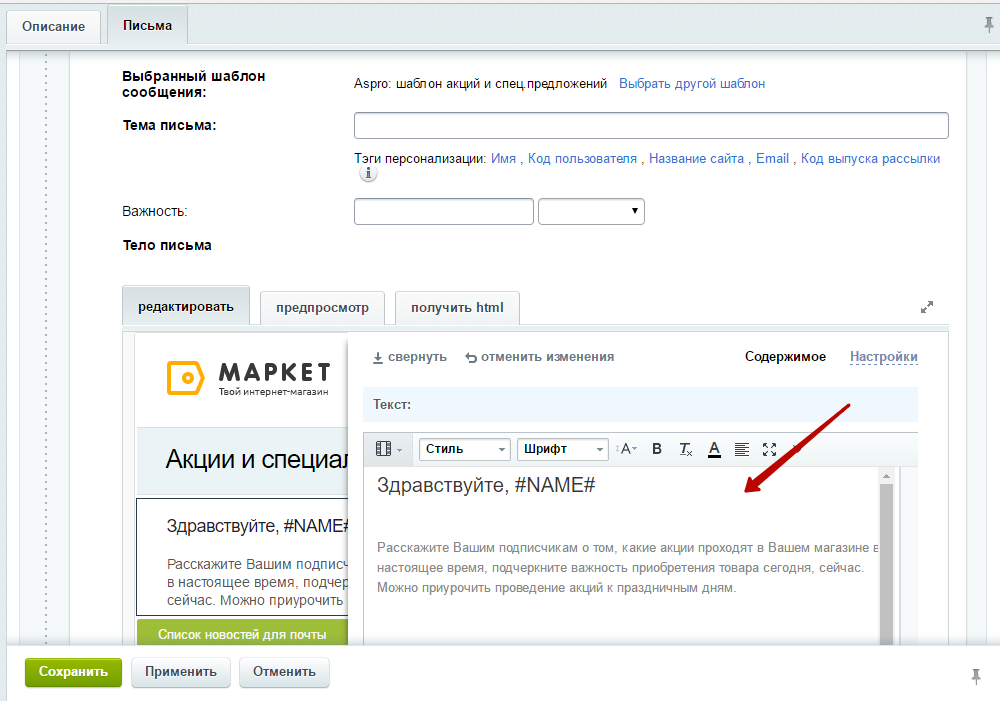Open the Шрифт dropdown
1000x701 pixels.
(x=562, y=449)
